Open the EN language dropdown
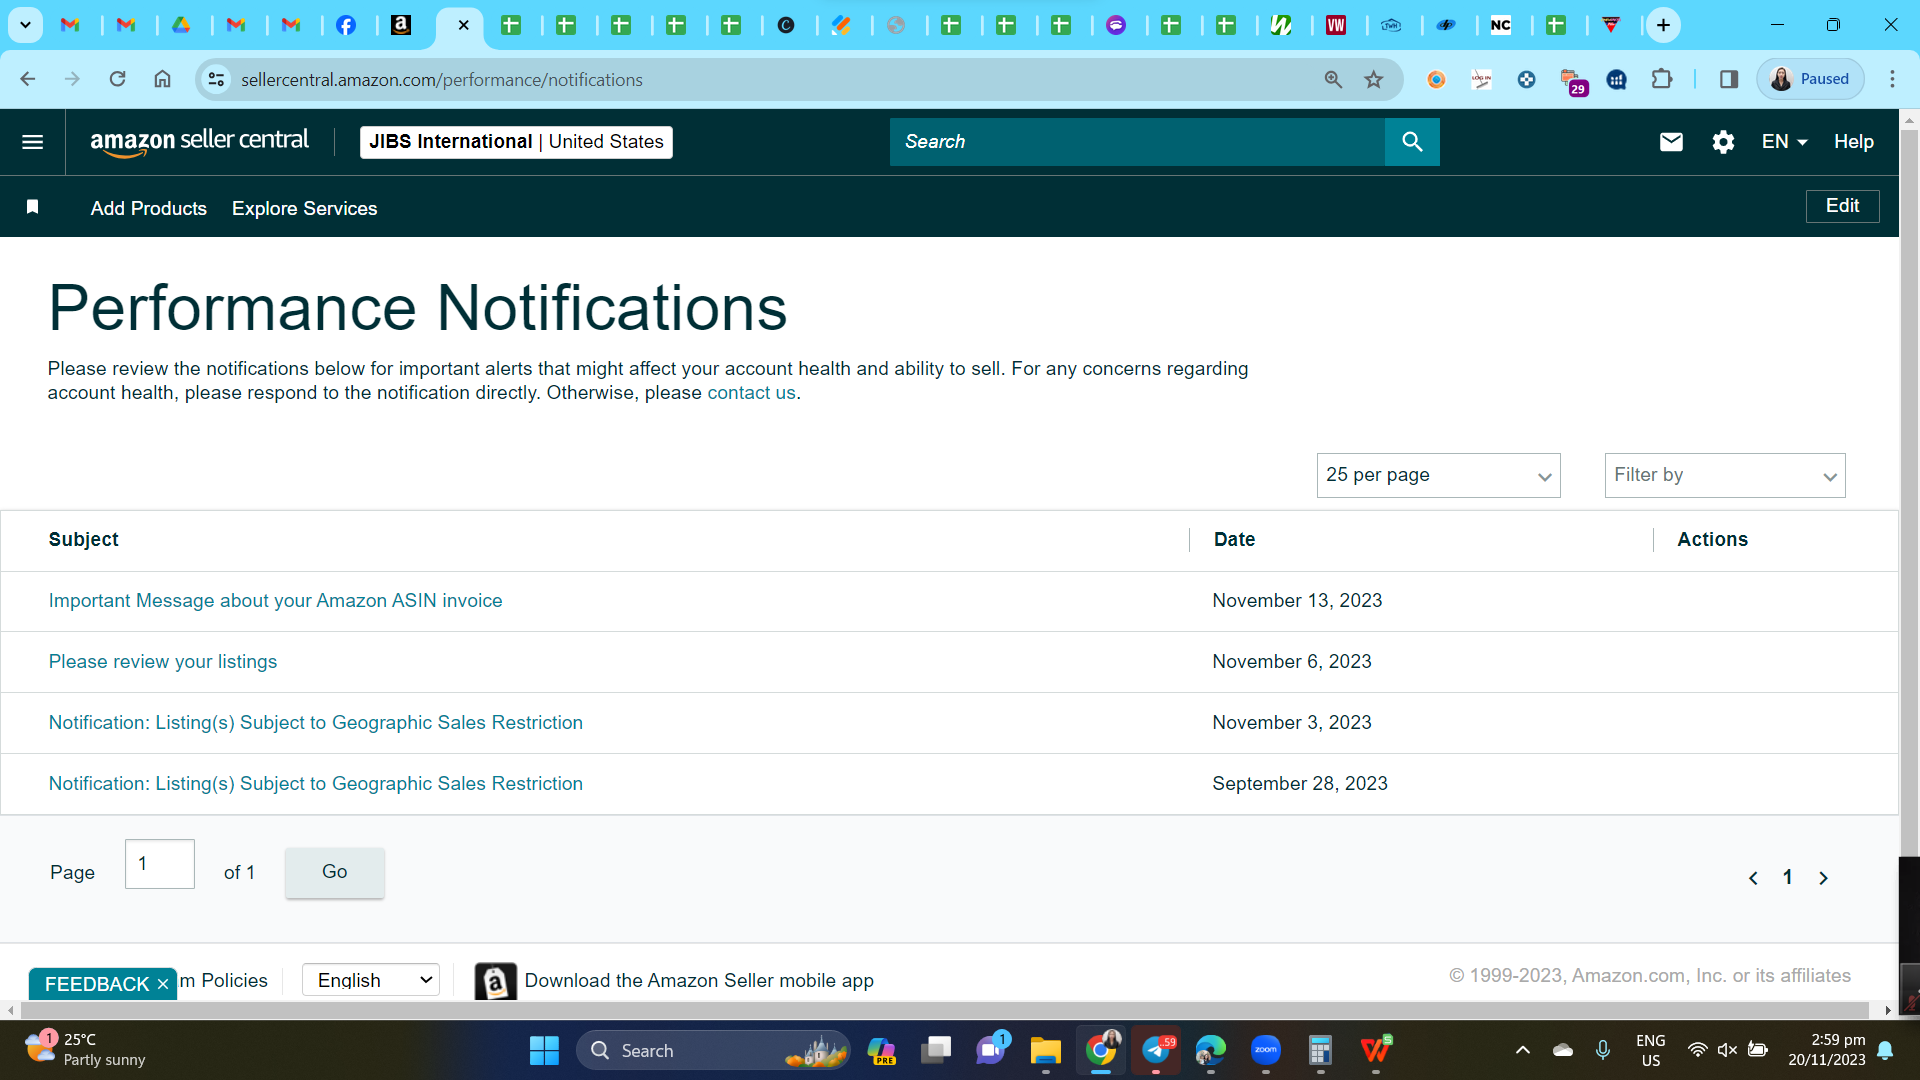The image size is (1920, 1080). [x=1784, y=142]
